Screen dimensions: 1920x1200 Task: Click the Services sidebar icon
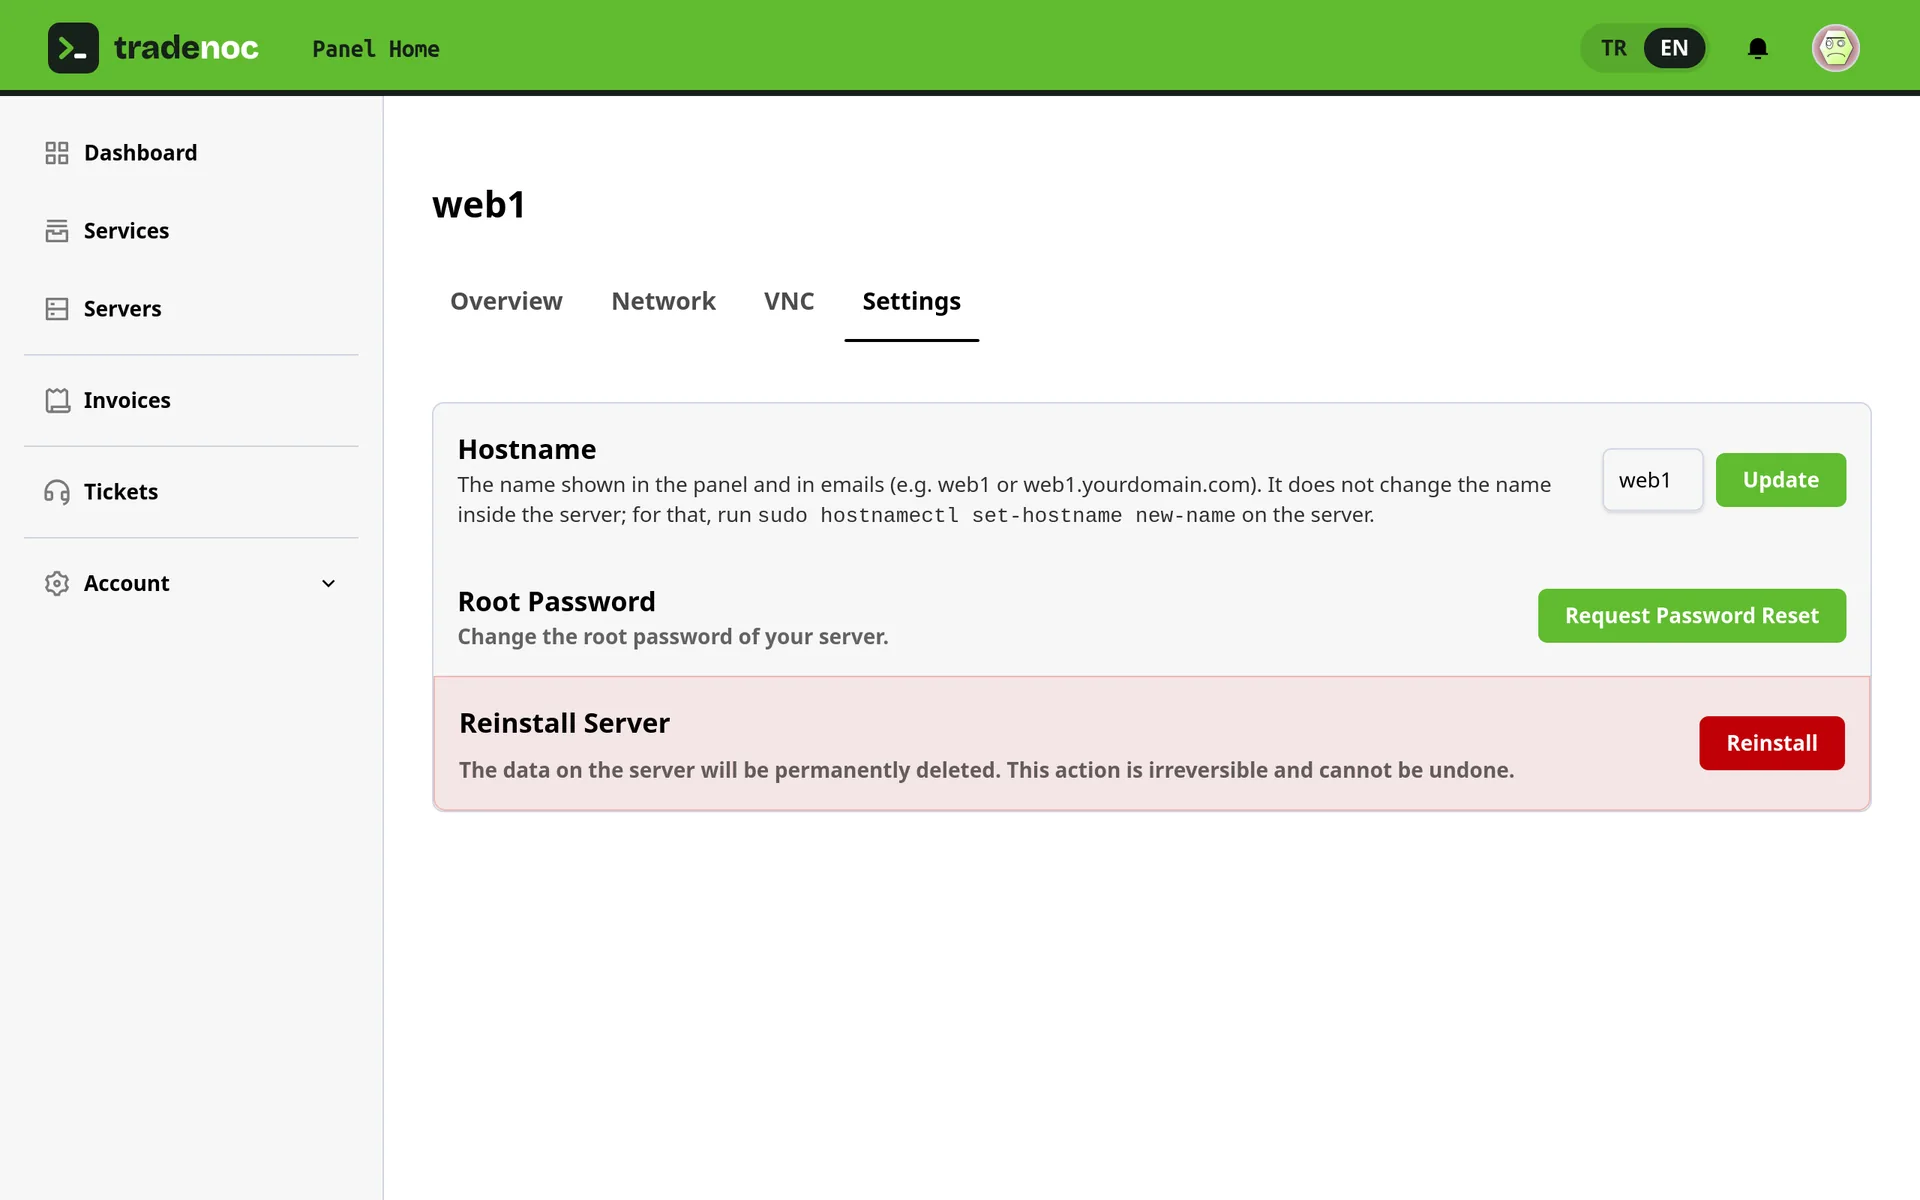click(57, 231)
